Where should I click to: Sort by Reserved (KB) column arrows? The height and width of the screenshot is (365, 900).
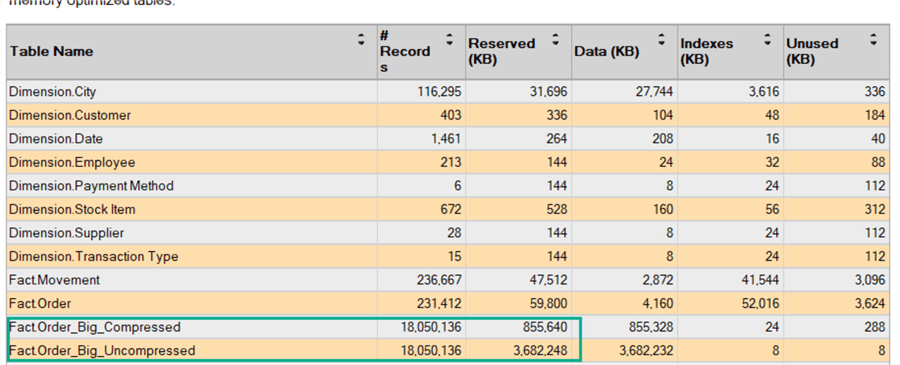click(555, 39)
